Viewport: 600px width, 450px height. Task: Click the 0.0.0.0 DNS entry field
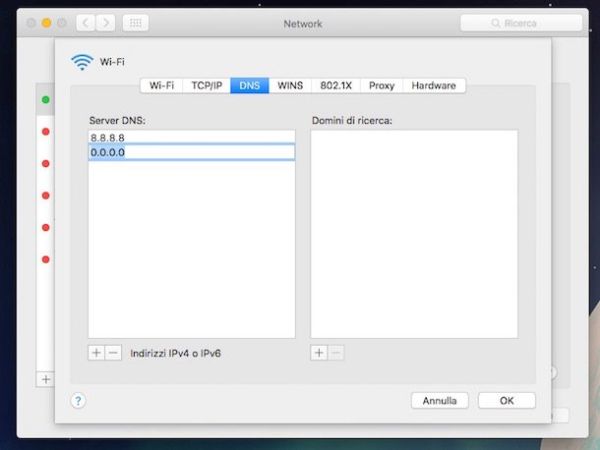[x=191, y=152]
